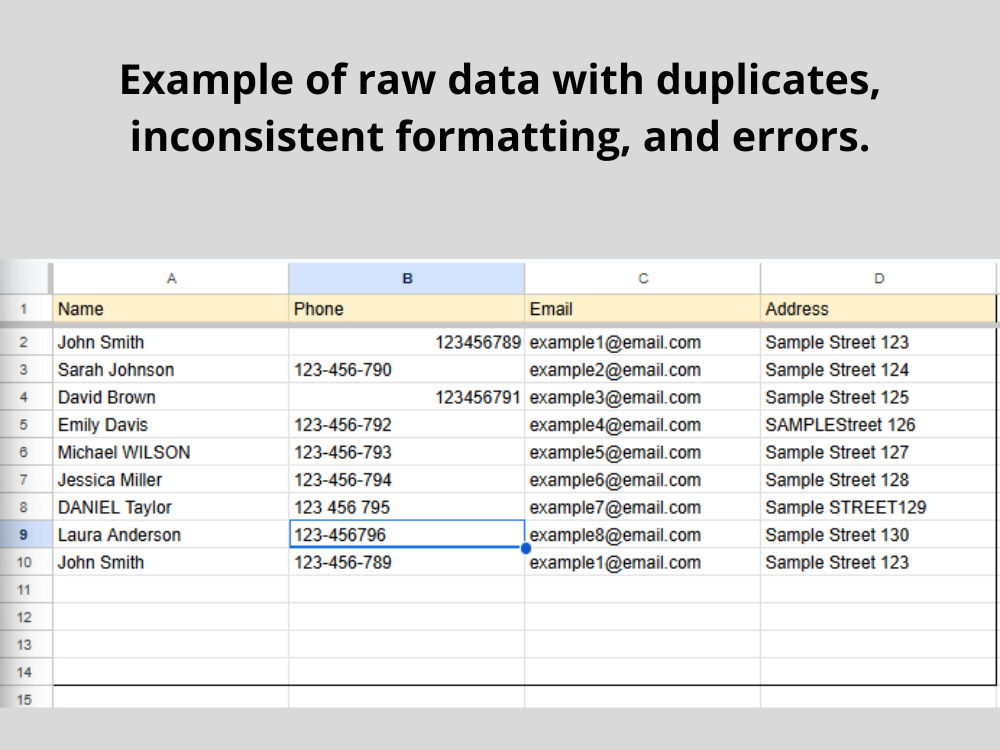Screen dimensions: 1000x750
Task: Select cell 'Sample Street 130'
Action: [878, 534]
